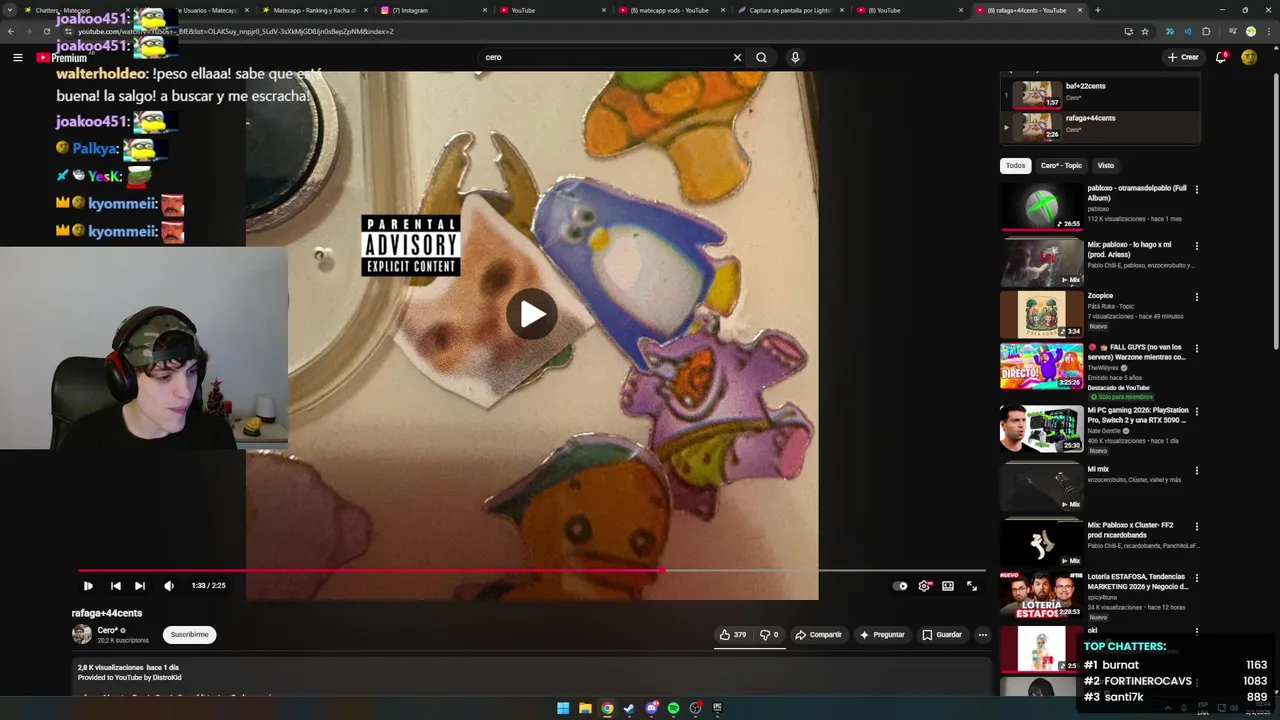Start voice search with microphone

coord(795,57)
